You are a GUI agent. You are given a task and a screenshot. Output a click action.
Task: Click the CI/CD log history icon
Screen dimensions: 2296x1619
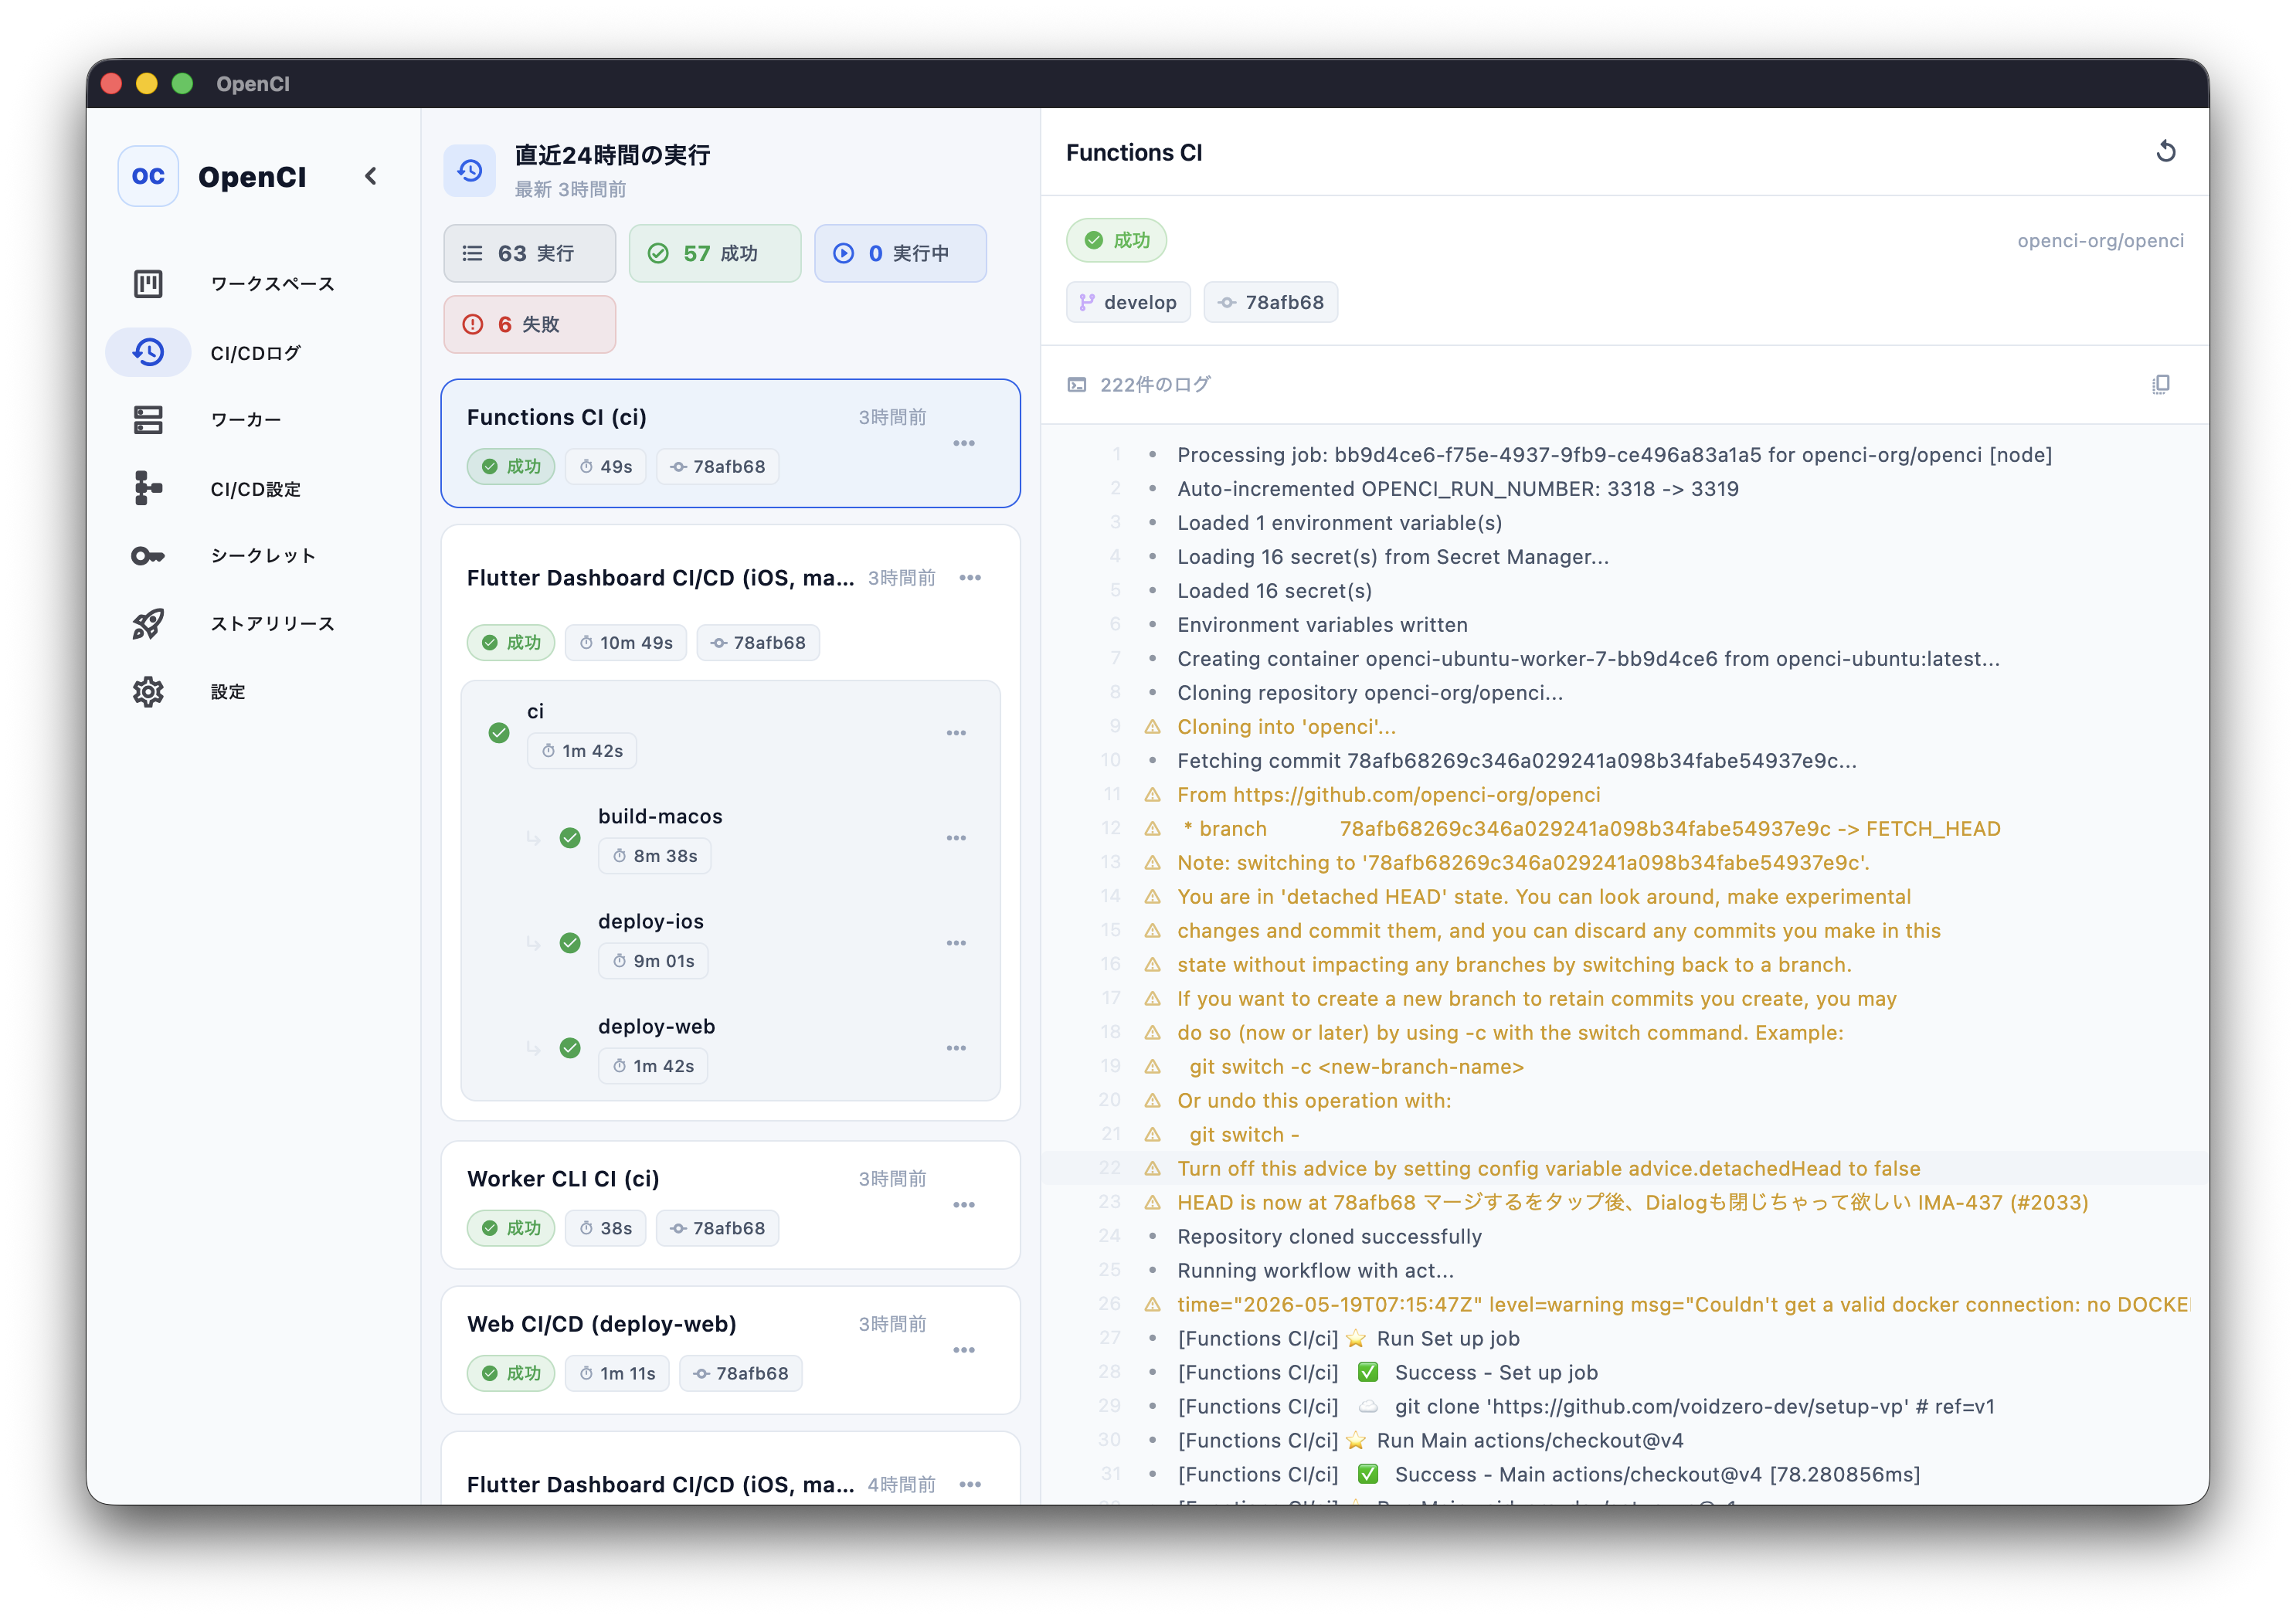click(x=148, y=352)
